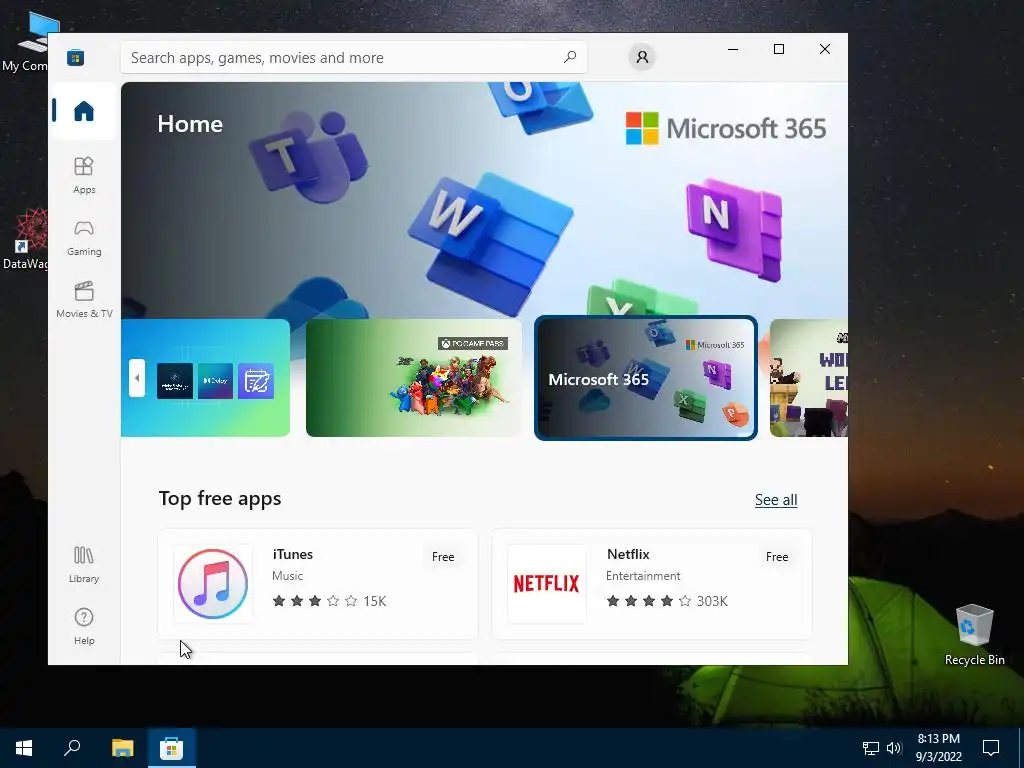The height and width of the screenshot is (768, 1024).
Task: Focus the search apps, games, movies field
Action: 353,57
